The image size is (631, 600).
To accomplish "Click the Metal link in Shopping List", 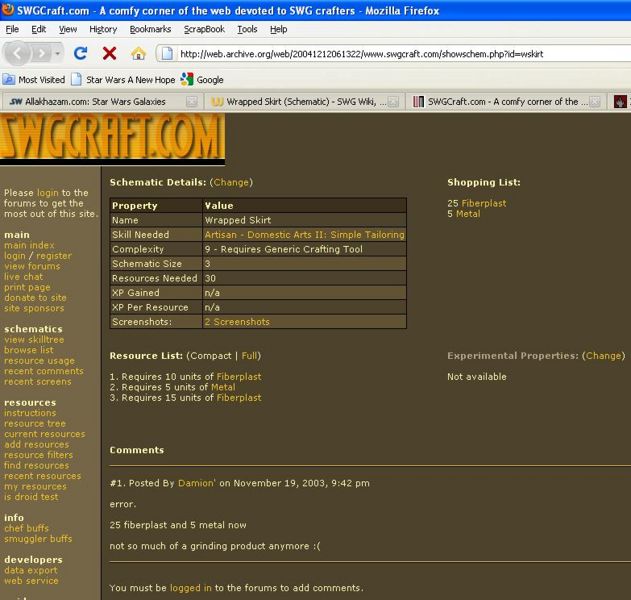I will coord(468,214).
